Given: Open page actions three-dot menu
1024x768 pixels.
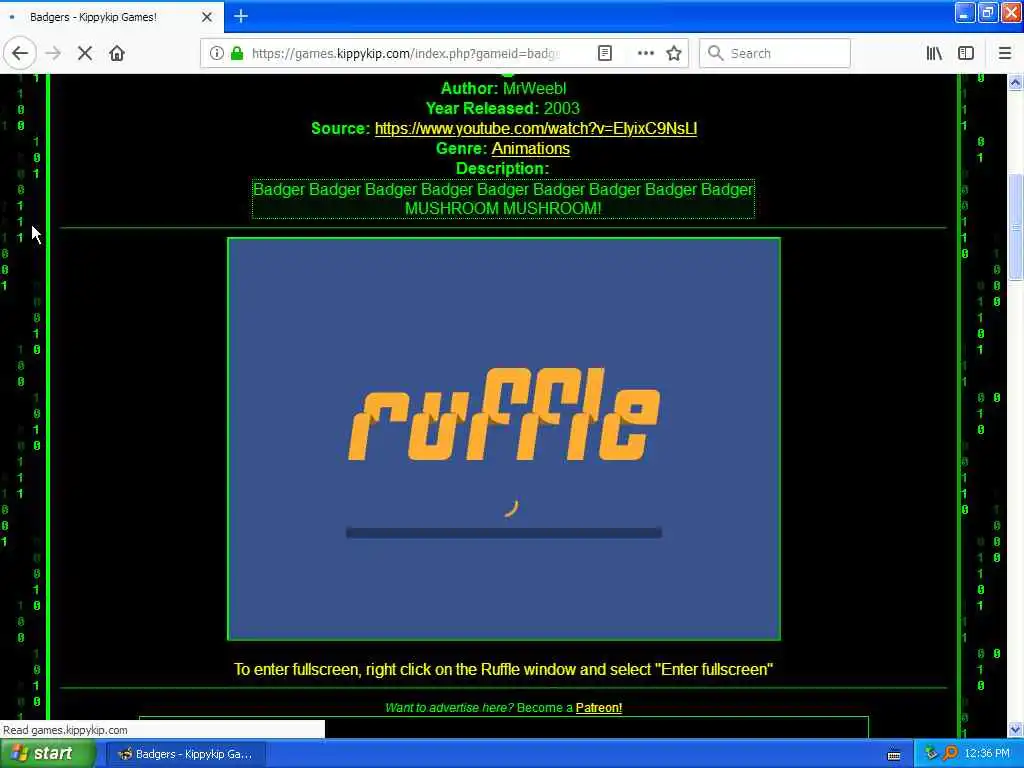Looking at the screenshot, I should tap(645, 53).
